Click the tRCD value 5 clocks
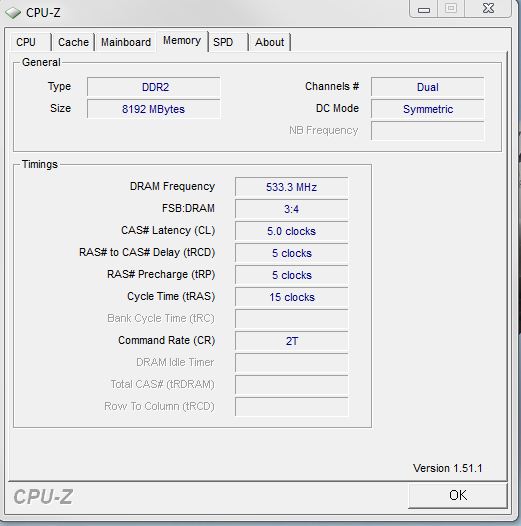521x526 pixels. [291, 253]
